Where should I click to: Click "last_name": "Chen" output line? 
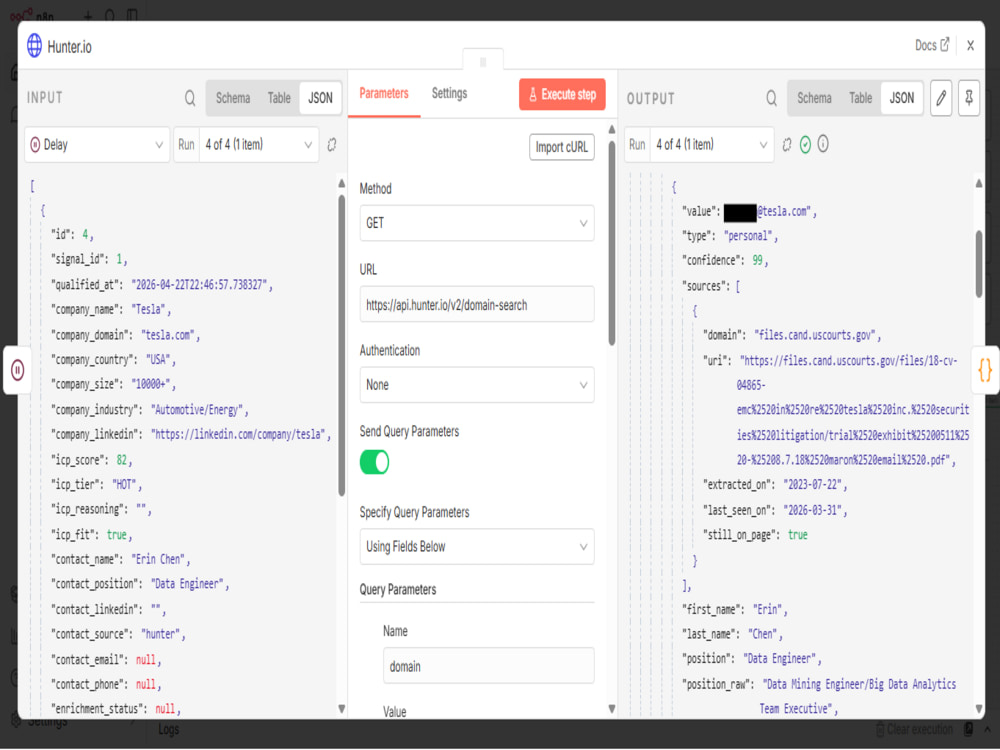[x=732, y=635]
